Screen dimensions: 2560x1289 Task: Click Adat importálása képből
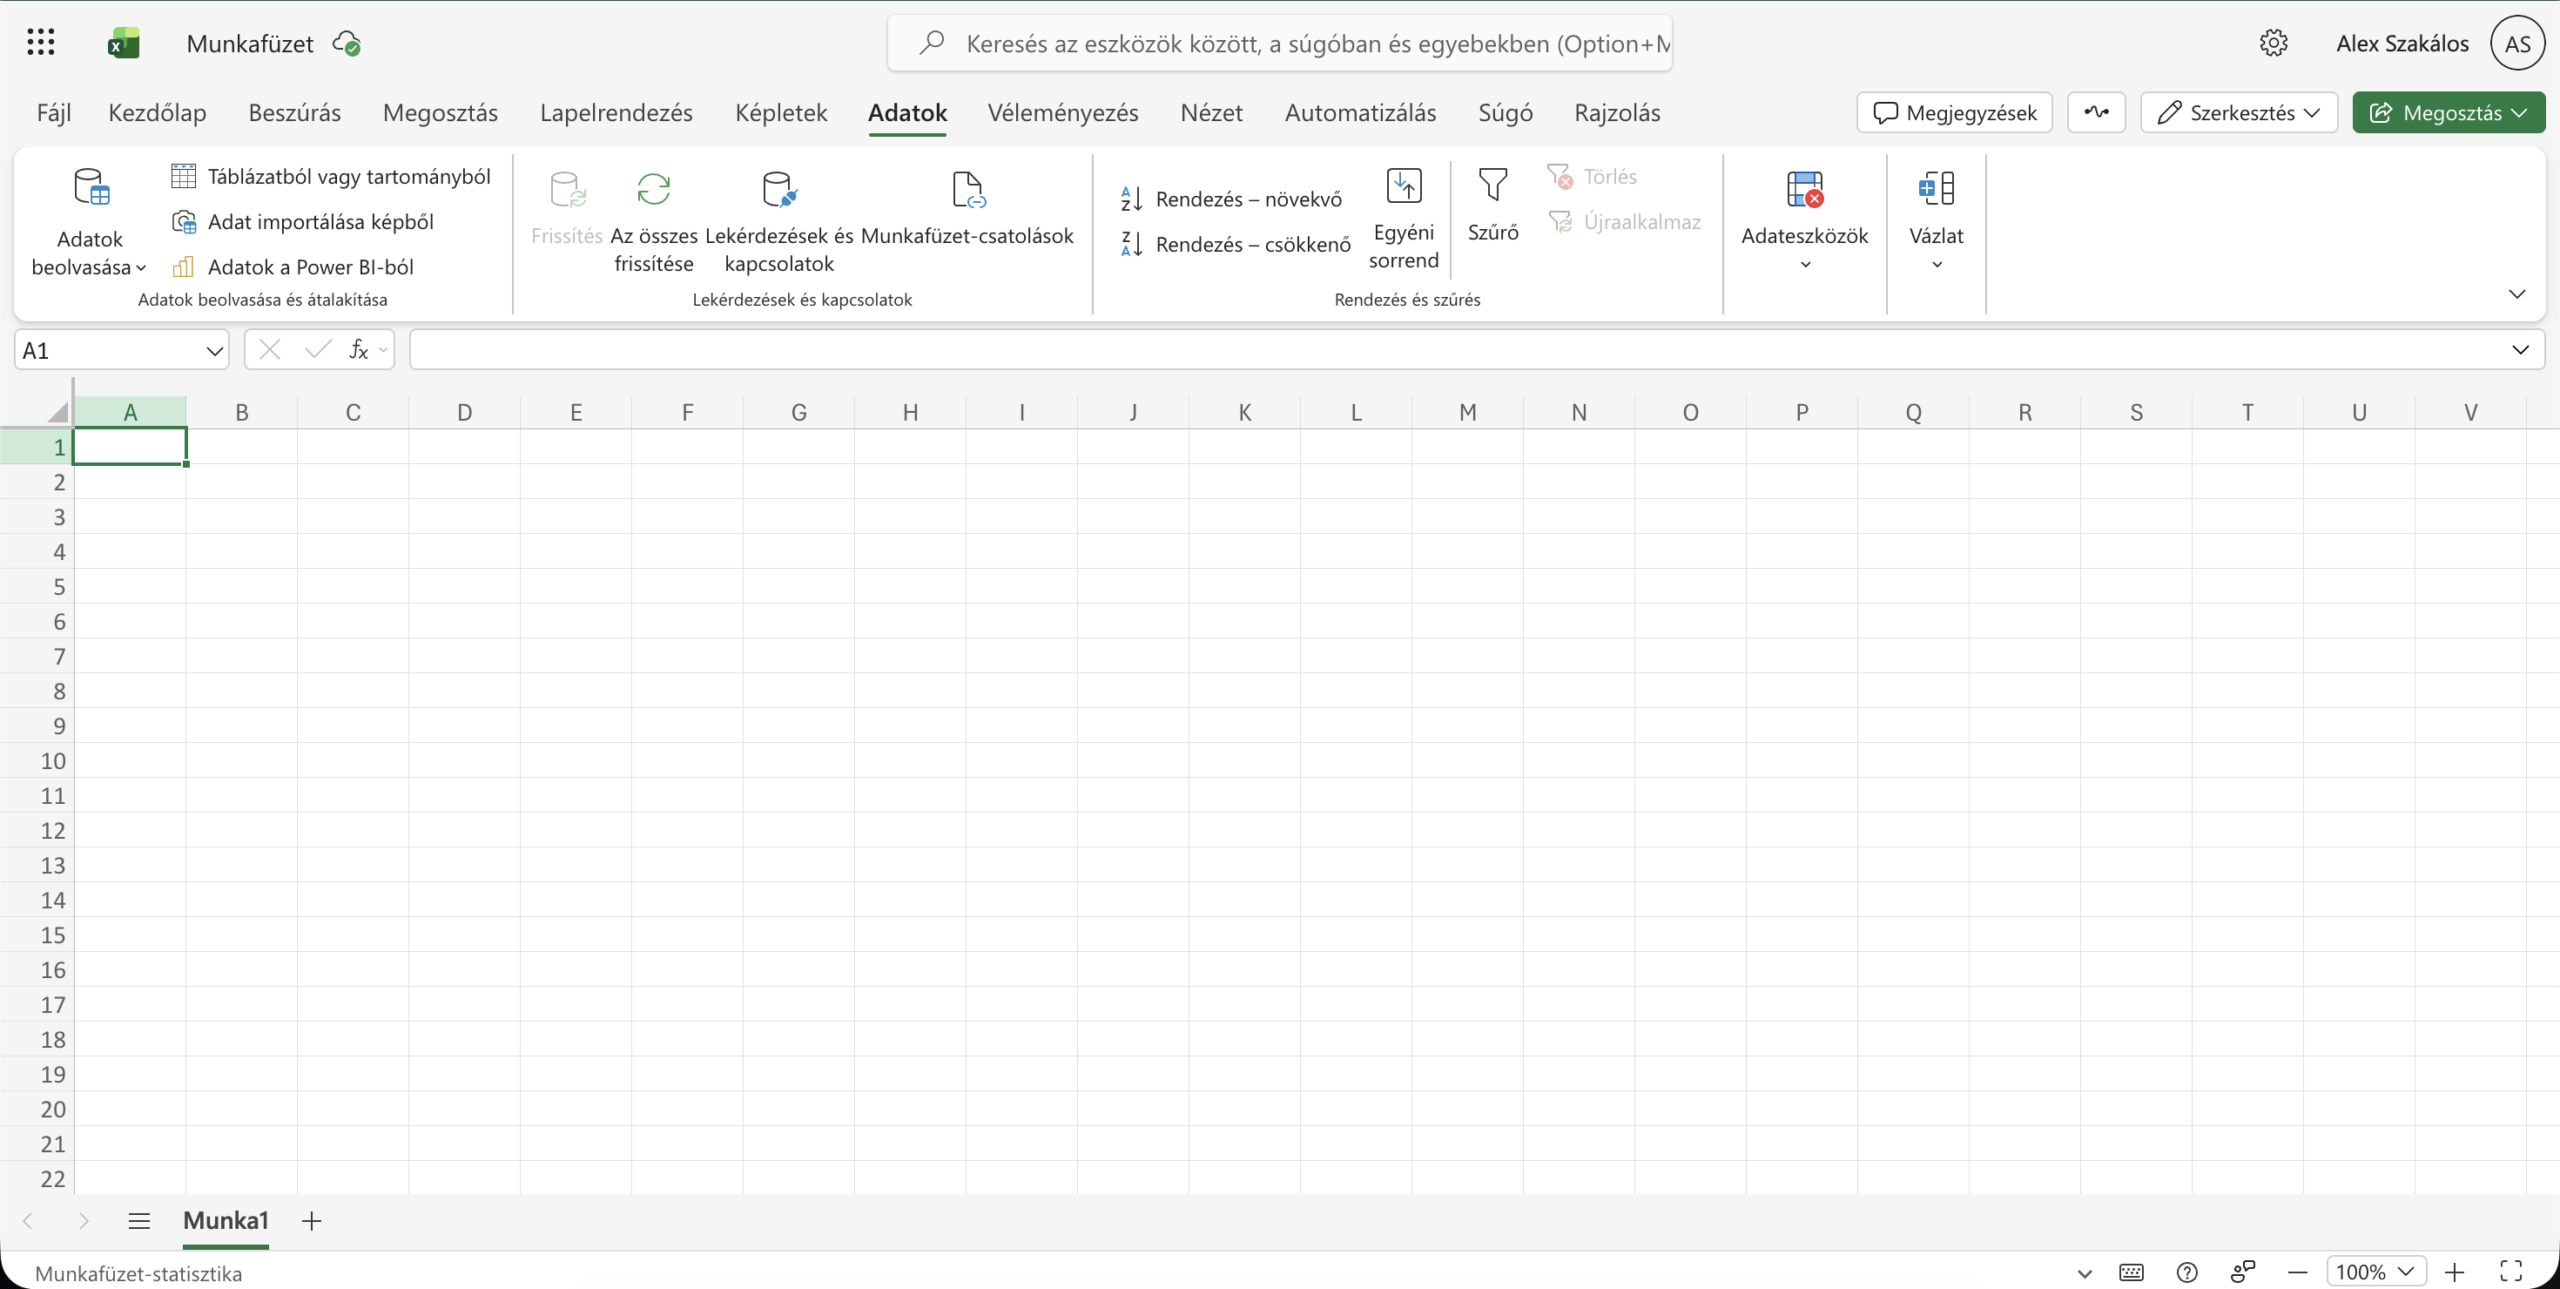tap(320, 222)
